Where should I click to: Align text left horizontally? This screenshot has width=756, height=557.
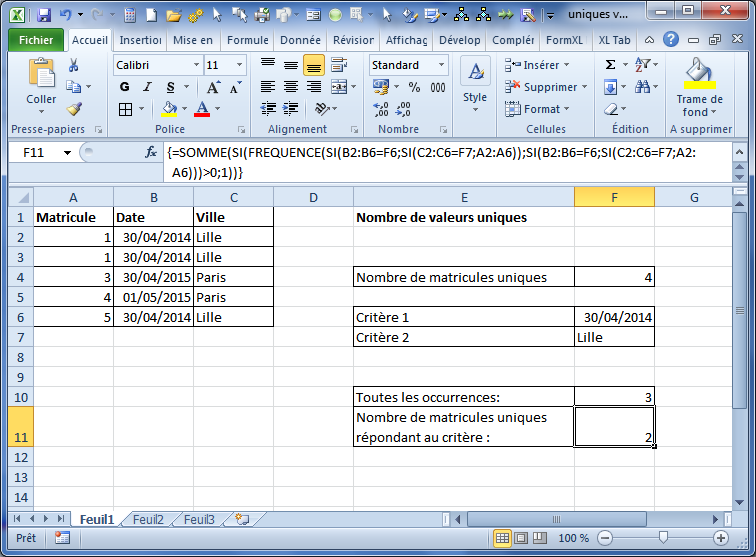pyautogui.click(x=268, y=87)
